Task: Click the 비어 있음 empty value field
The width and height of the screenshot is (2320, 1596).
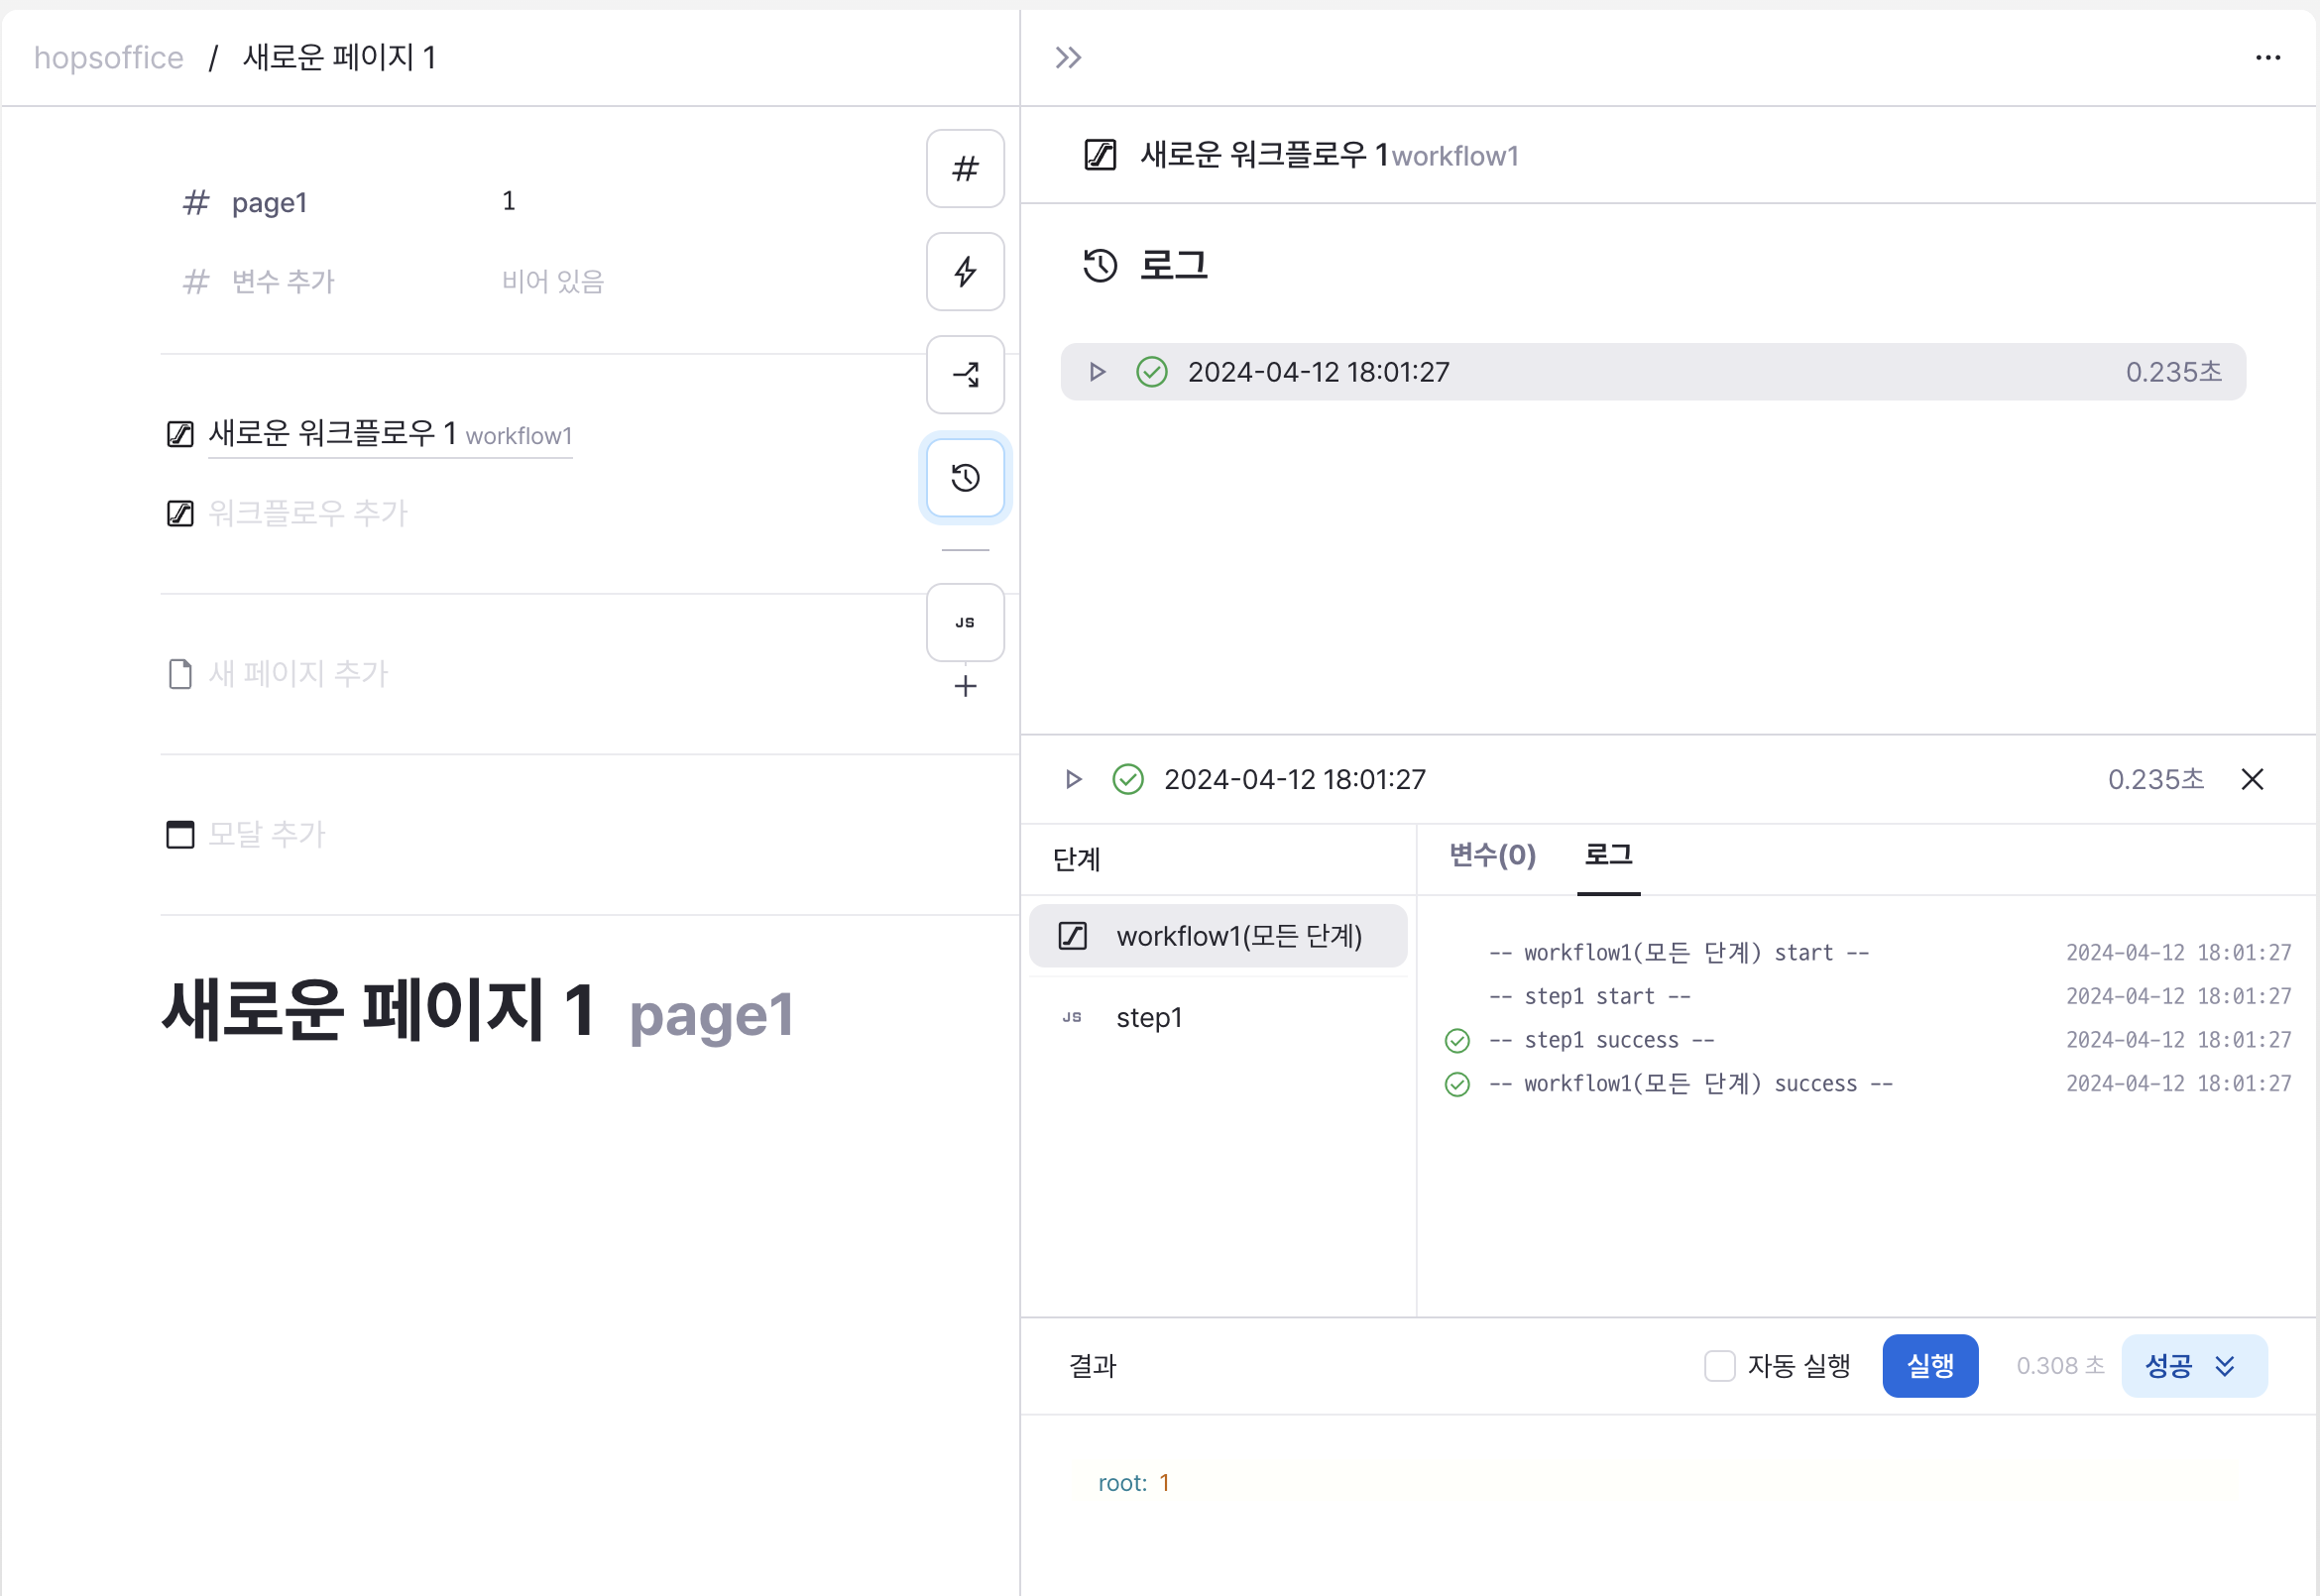Action: coord(553,282)
